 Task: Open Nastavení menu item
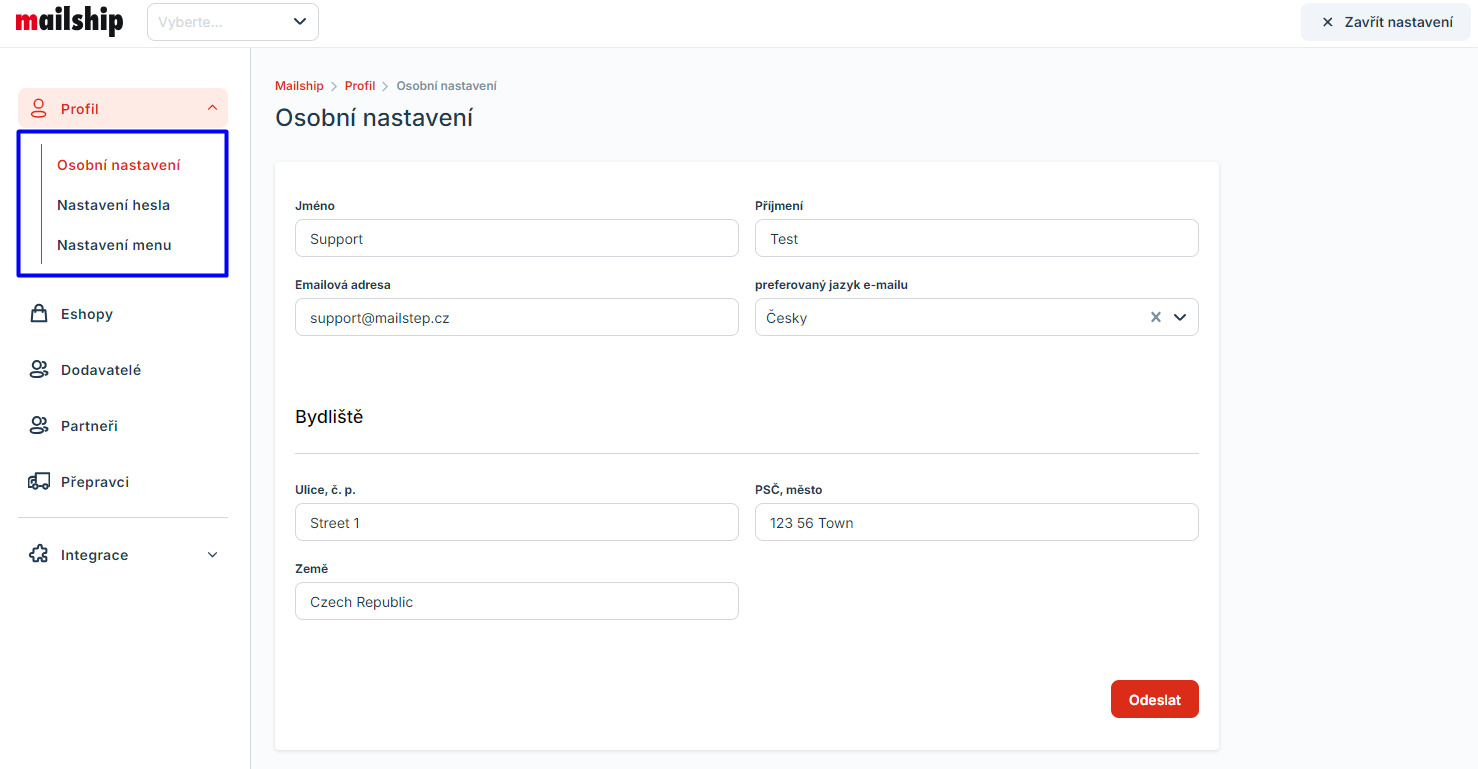point(114,245)
